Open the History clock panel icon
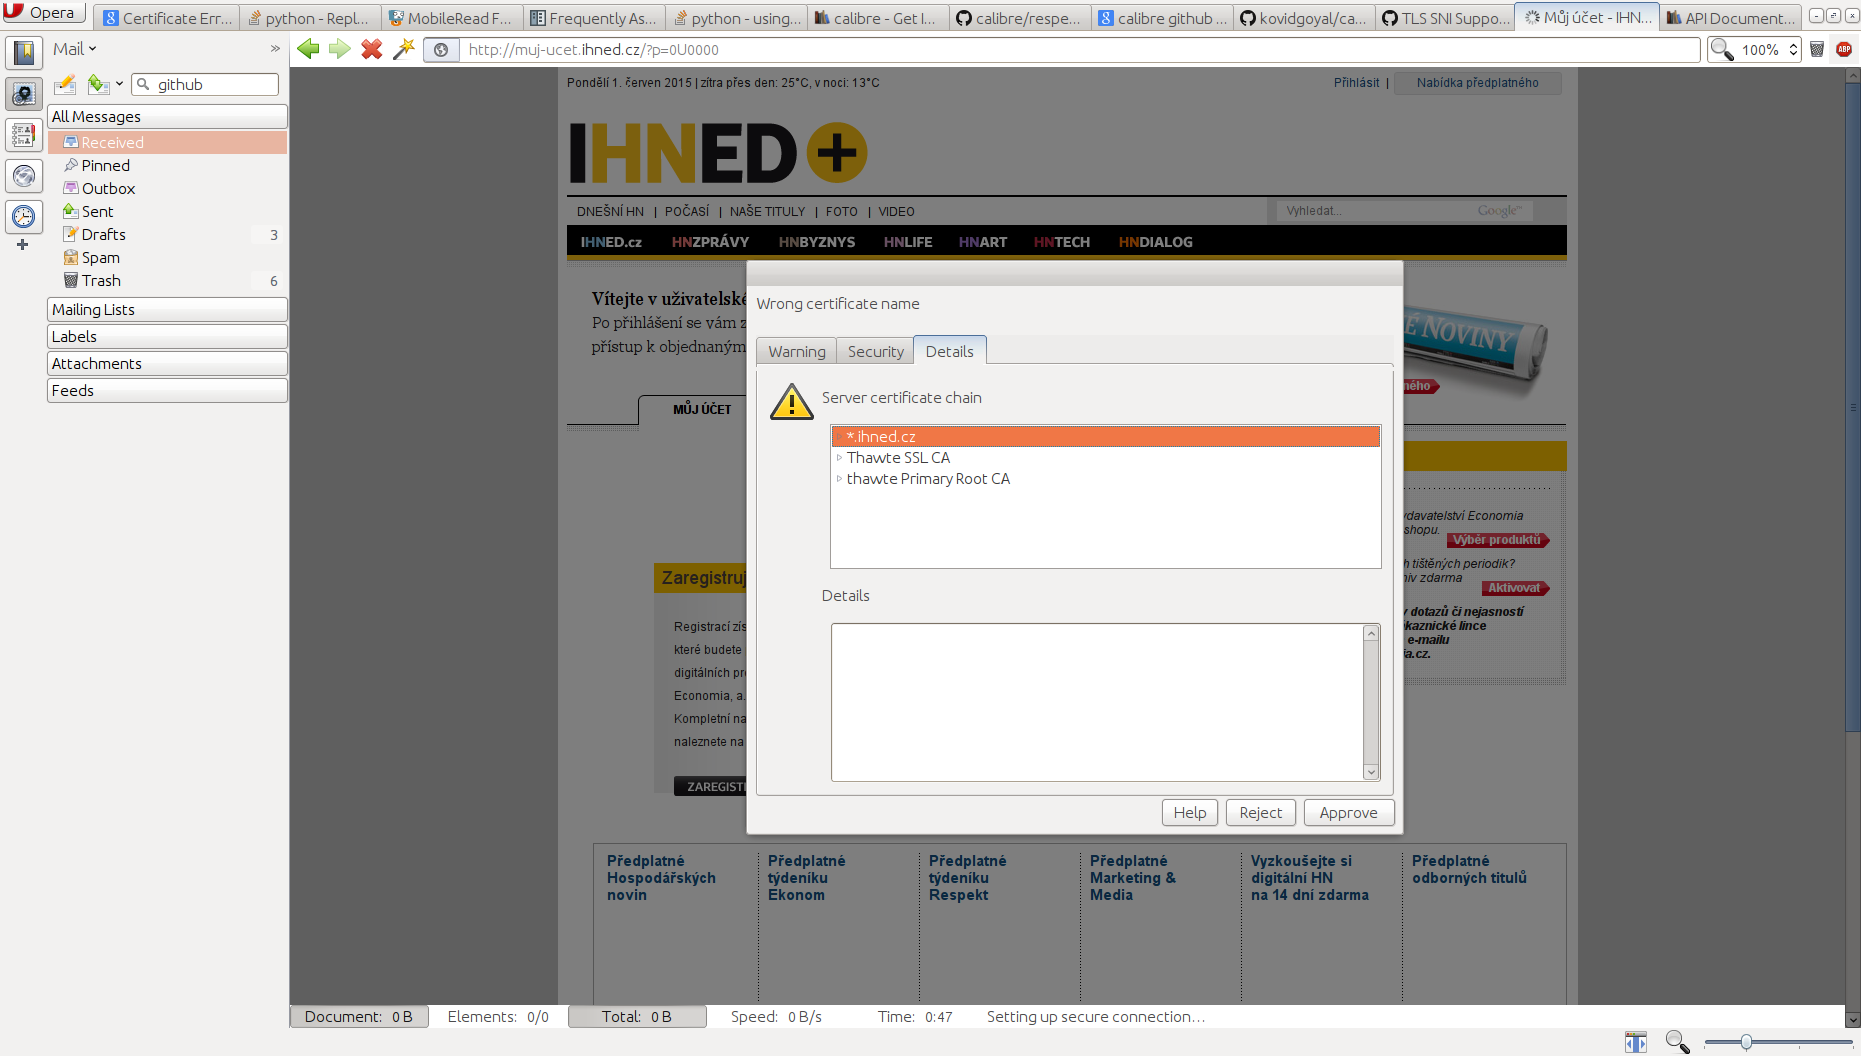 24,216
